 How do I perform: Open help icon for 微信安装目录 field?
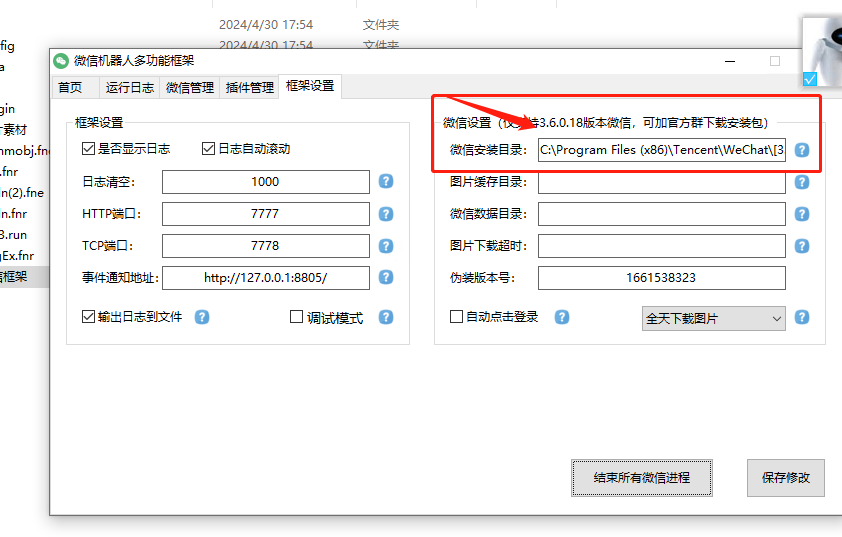click(802, 150)
